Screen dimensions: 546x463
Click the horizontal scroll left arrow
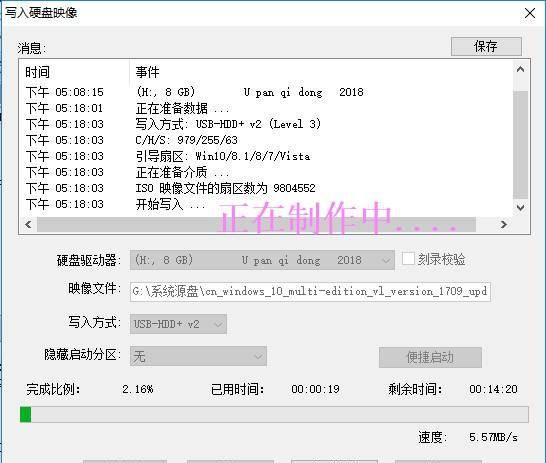28,225
